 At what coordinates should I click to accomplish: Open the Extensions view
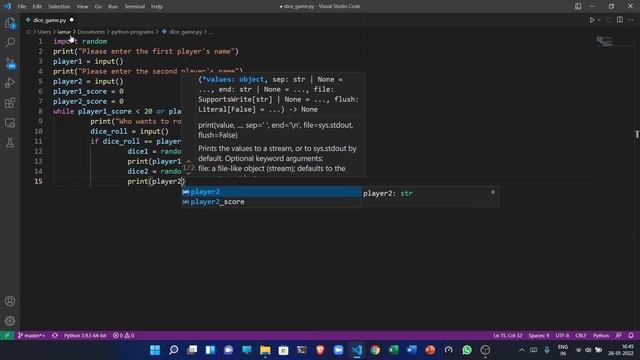(10, 102)
